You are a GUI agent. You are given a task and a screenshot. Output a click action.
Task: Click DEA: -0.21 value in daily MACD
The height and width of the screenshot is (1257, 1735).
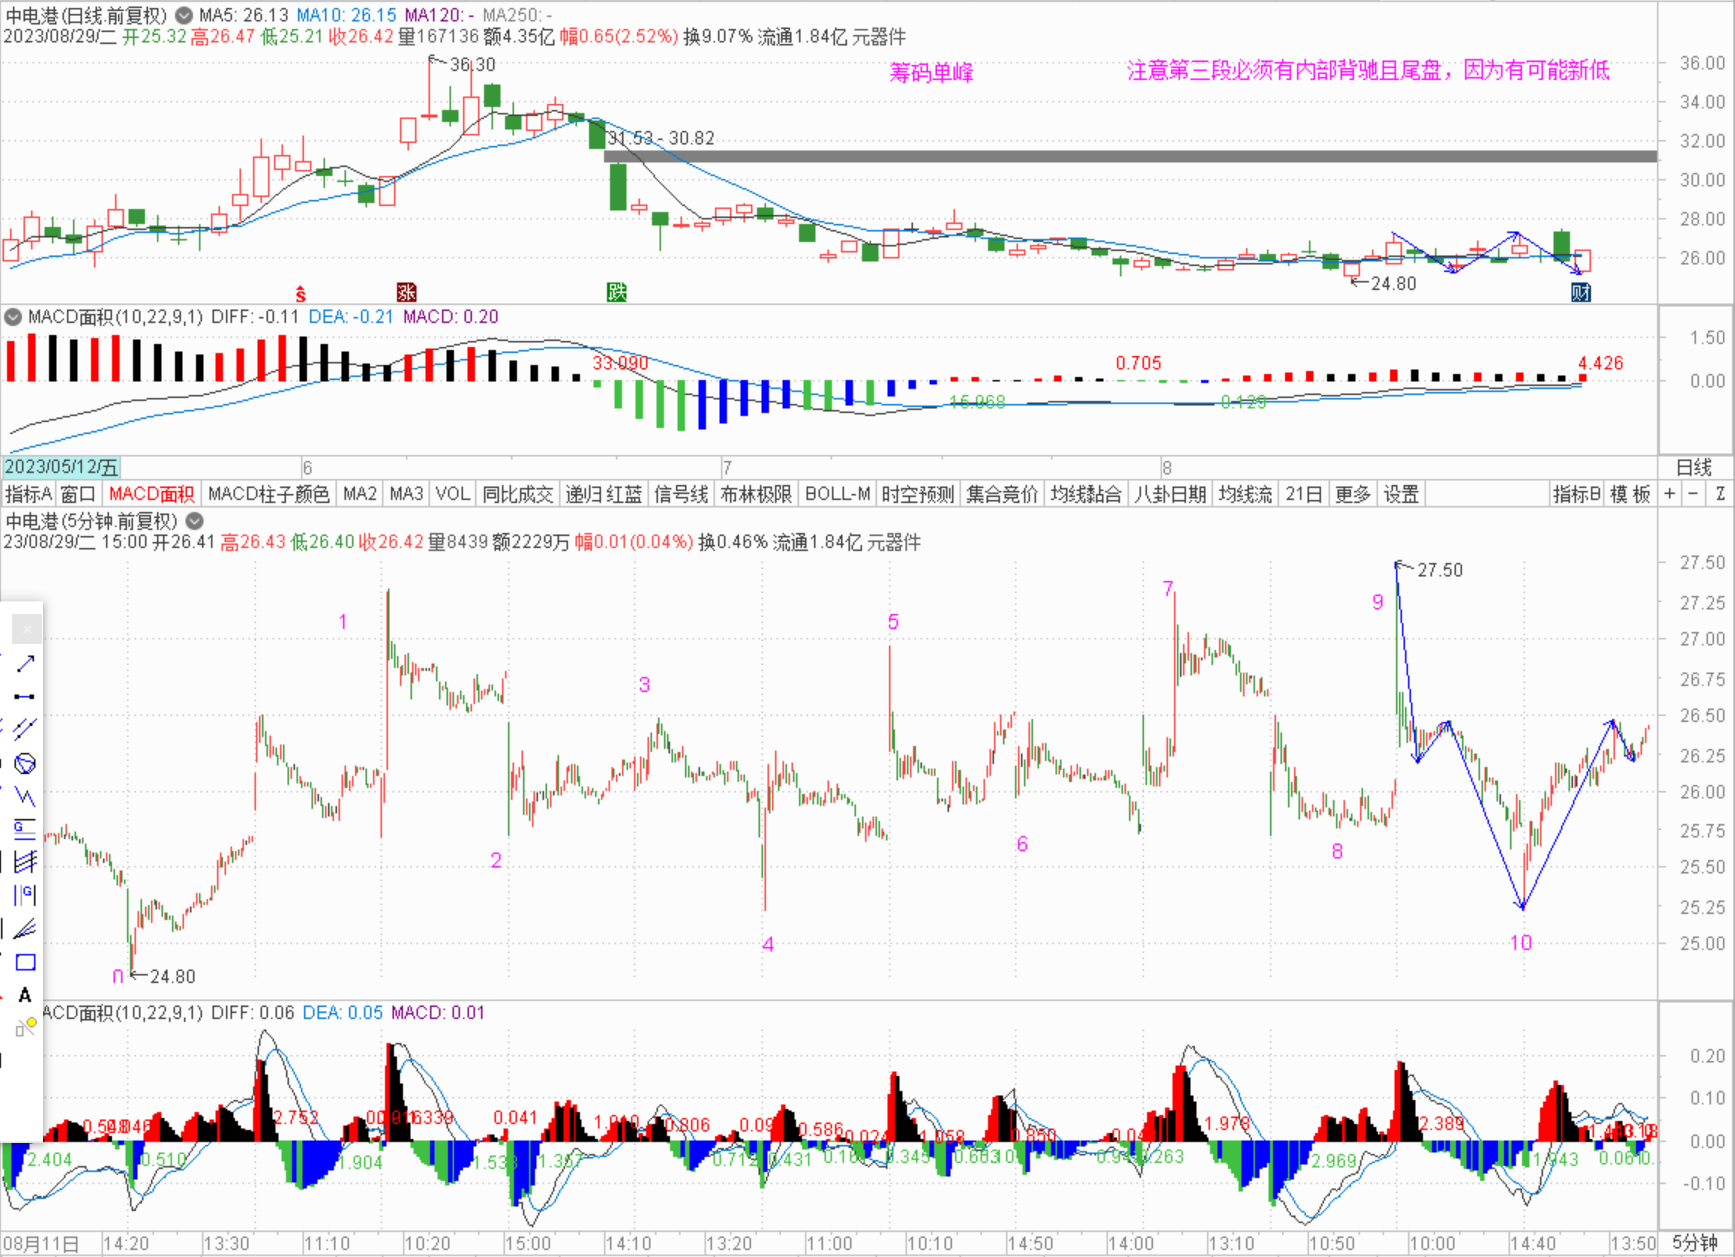[351, 317]
